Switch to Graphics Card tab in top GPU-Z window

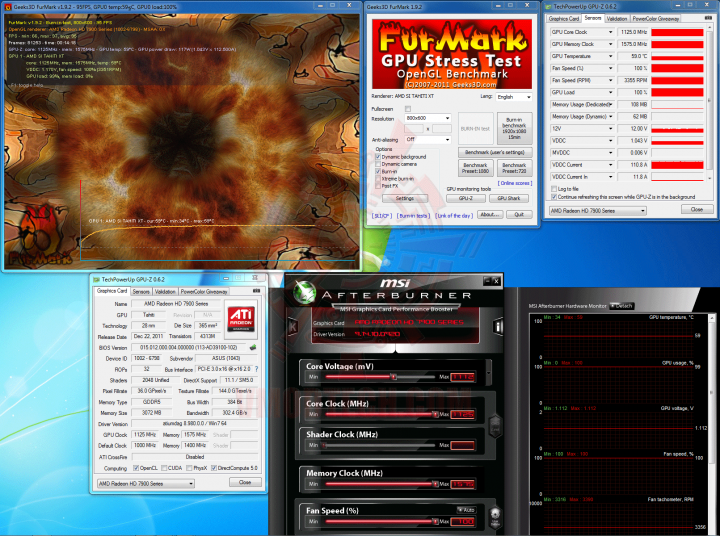point(564,19)
